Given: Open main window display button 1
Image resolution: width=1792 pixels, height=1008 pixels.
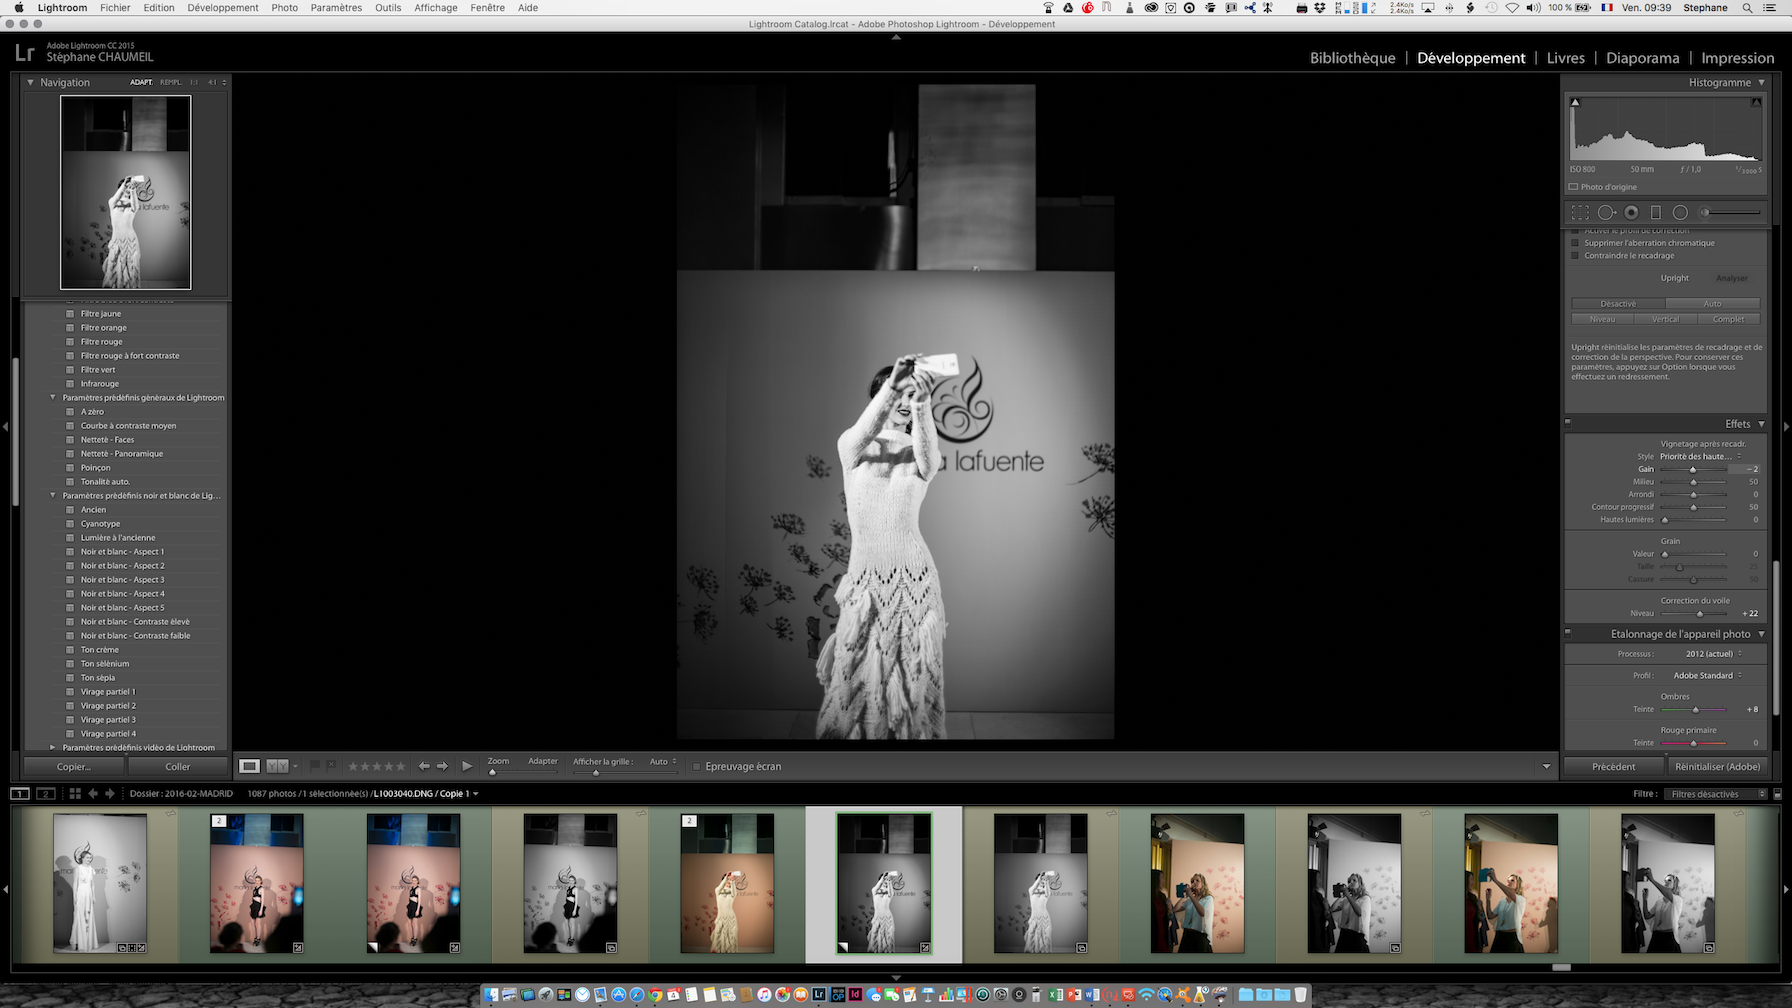Looking at the screenshot, I should coord(20,793).
